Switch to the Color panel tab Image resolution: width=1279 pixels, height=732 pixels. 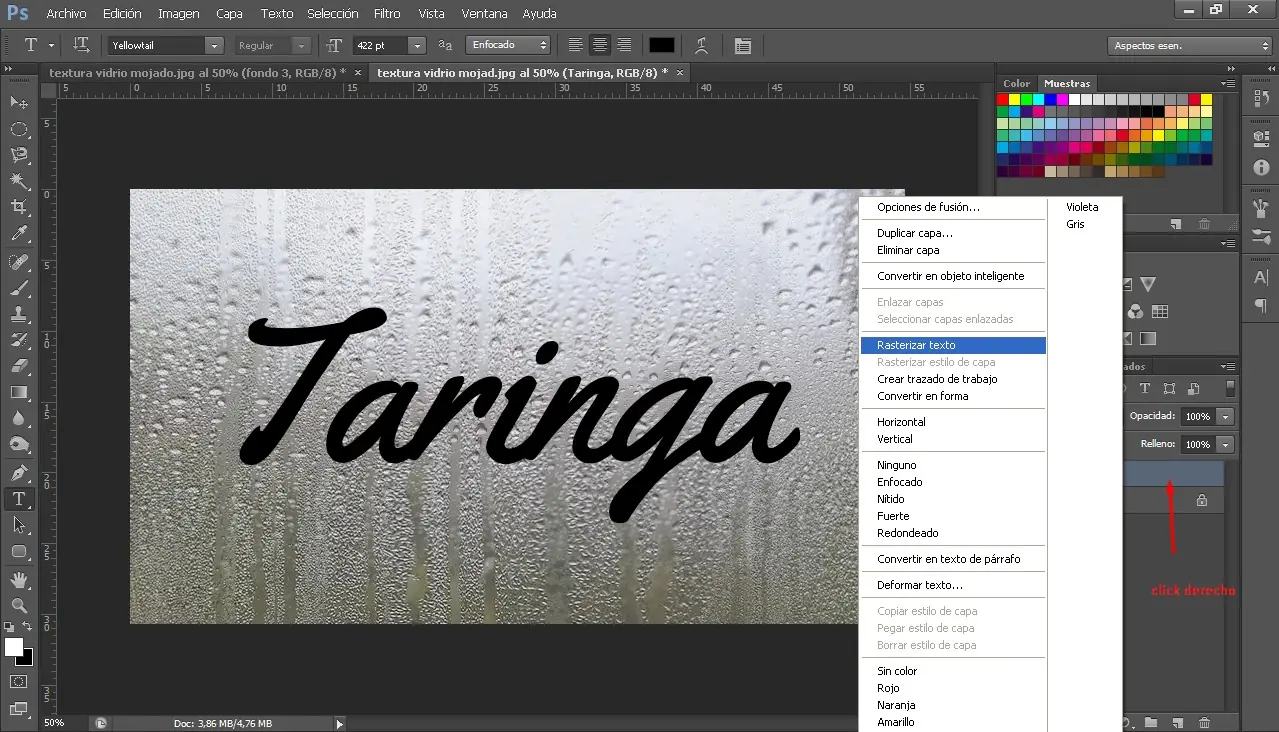point(1016,84)
